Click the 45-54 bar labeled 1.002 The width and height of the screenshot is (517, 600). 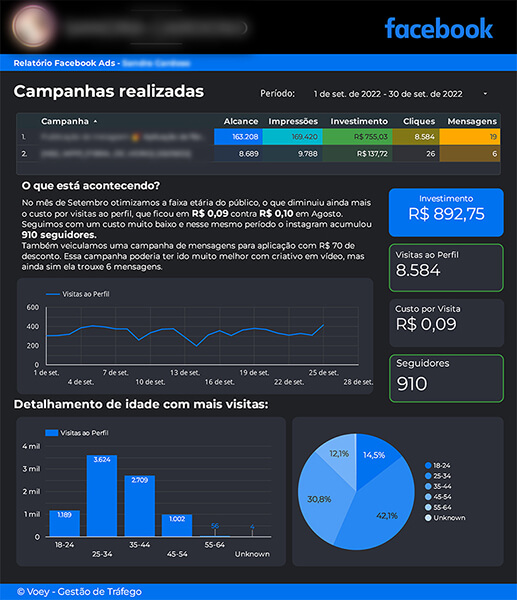tap(177, 525)
